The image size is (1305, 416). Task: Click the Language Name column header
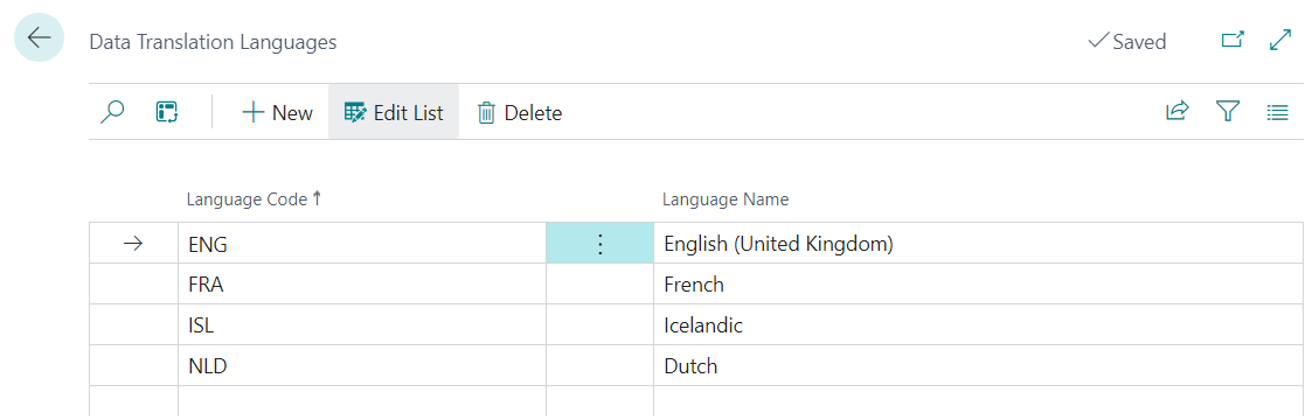pos(725,199)
